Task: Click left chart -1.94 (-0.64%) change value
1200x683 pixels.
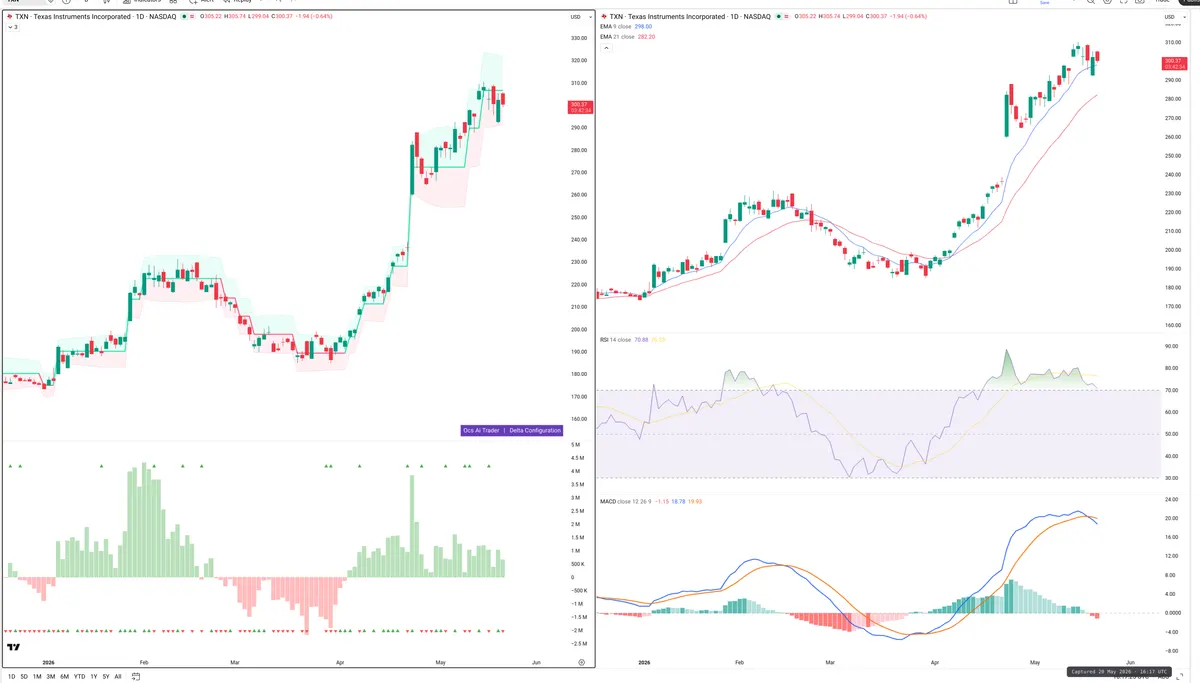Action: pos(314,17)
